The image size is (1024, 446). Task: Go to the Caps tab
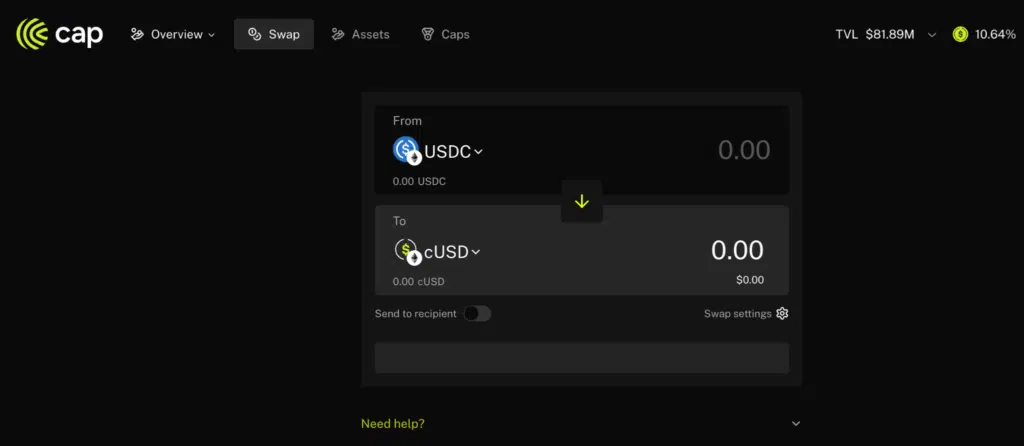pyautogui.click(x=445, y=35)
